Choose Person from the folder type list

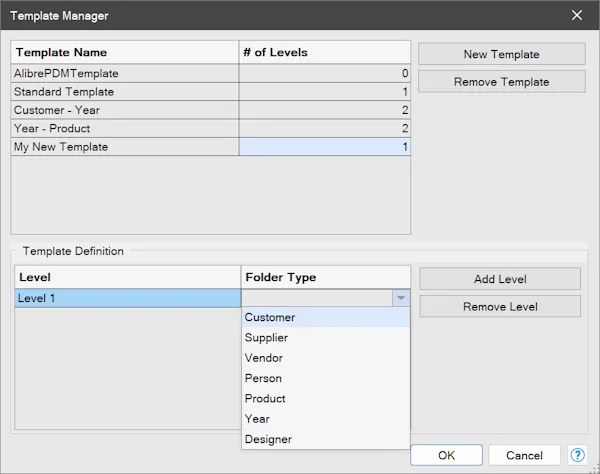pyautogui.click(x=326, y=378)
